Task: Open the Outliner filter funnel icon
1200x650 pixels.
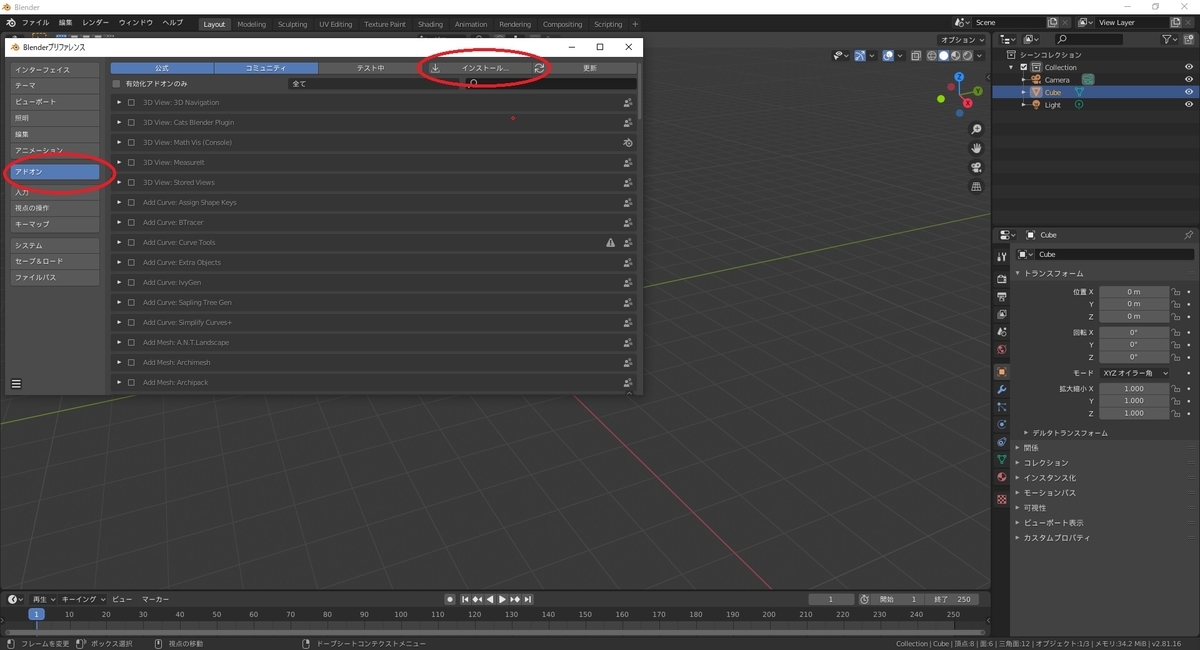Action: point(1168,39)
